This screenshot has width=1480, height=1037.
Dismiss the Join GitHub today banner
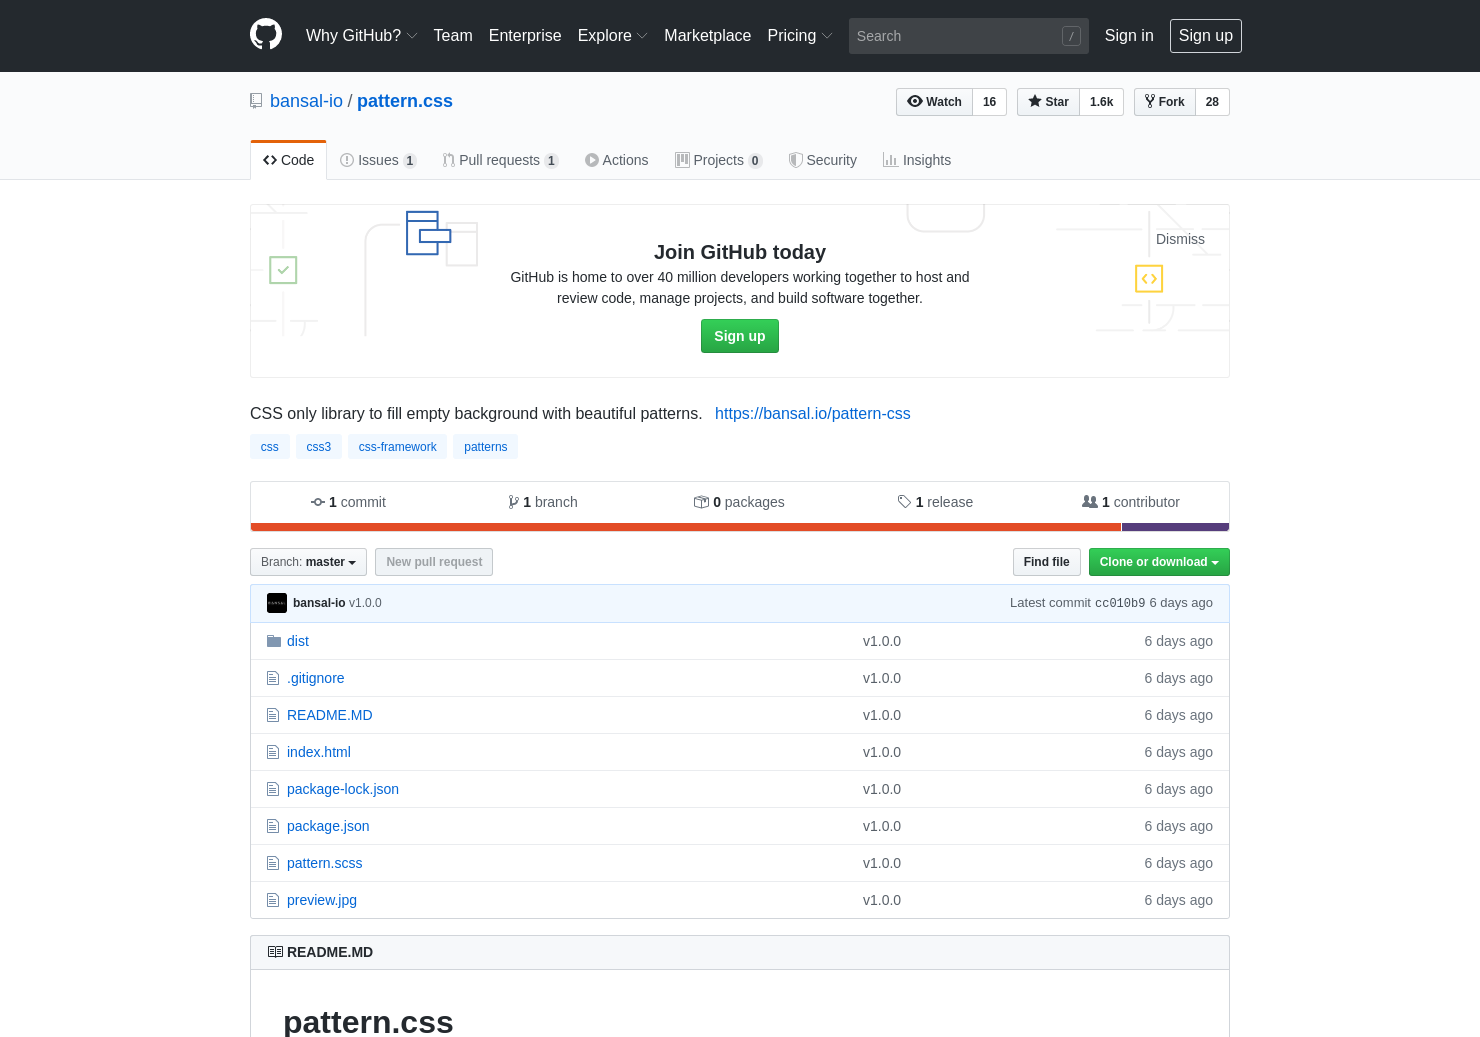1180,239
